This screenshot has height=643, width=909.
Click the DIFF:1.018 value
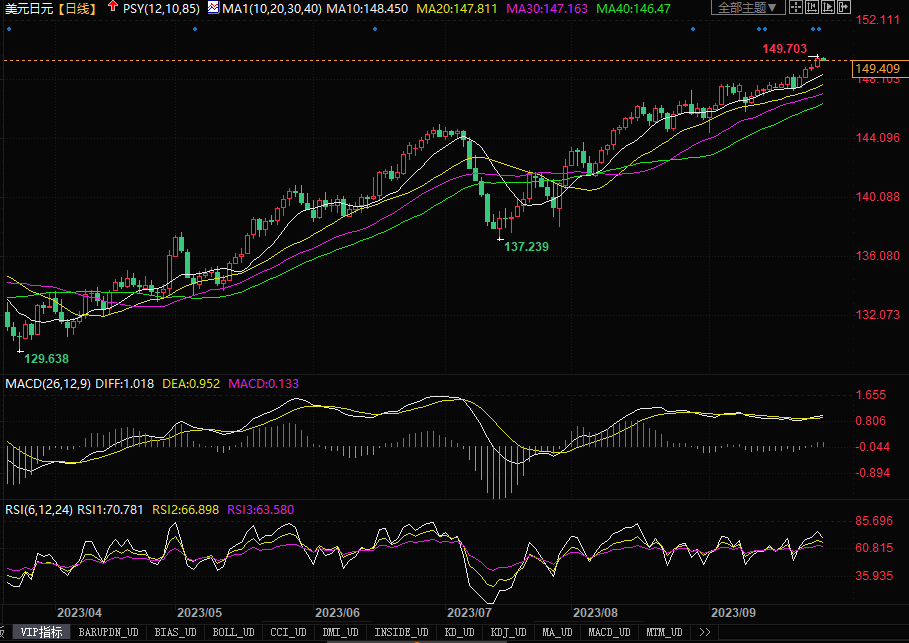click(125, 384)
